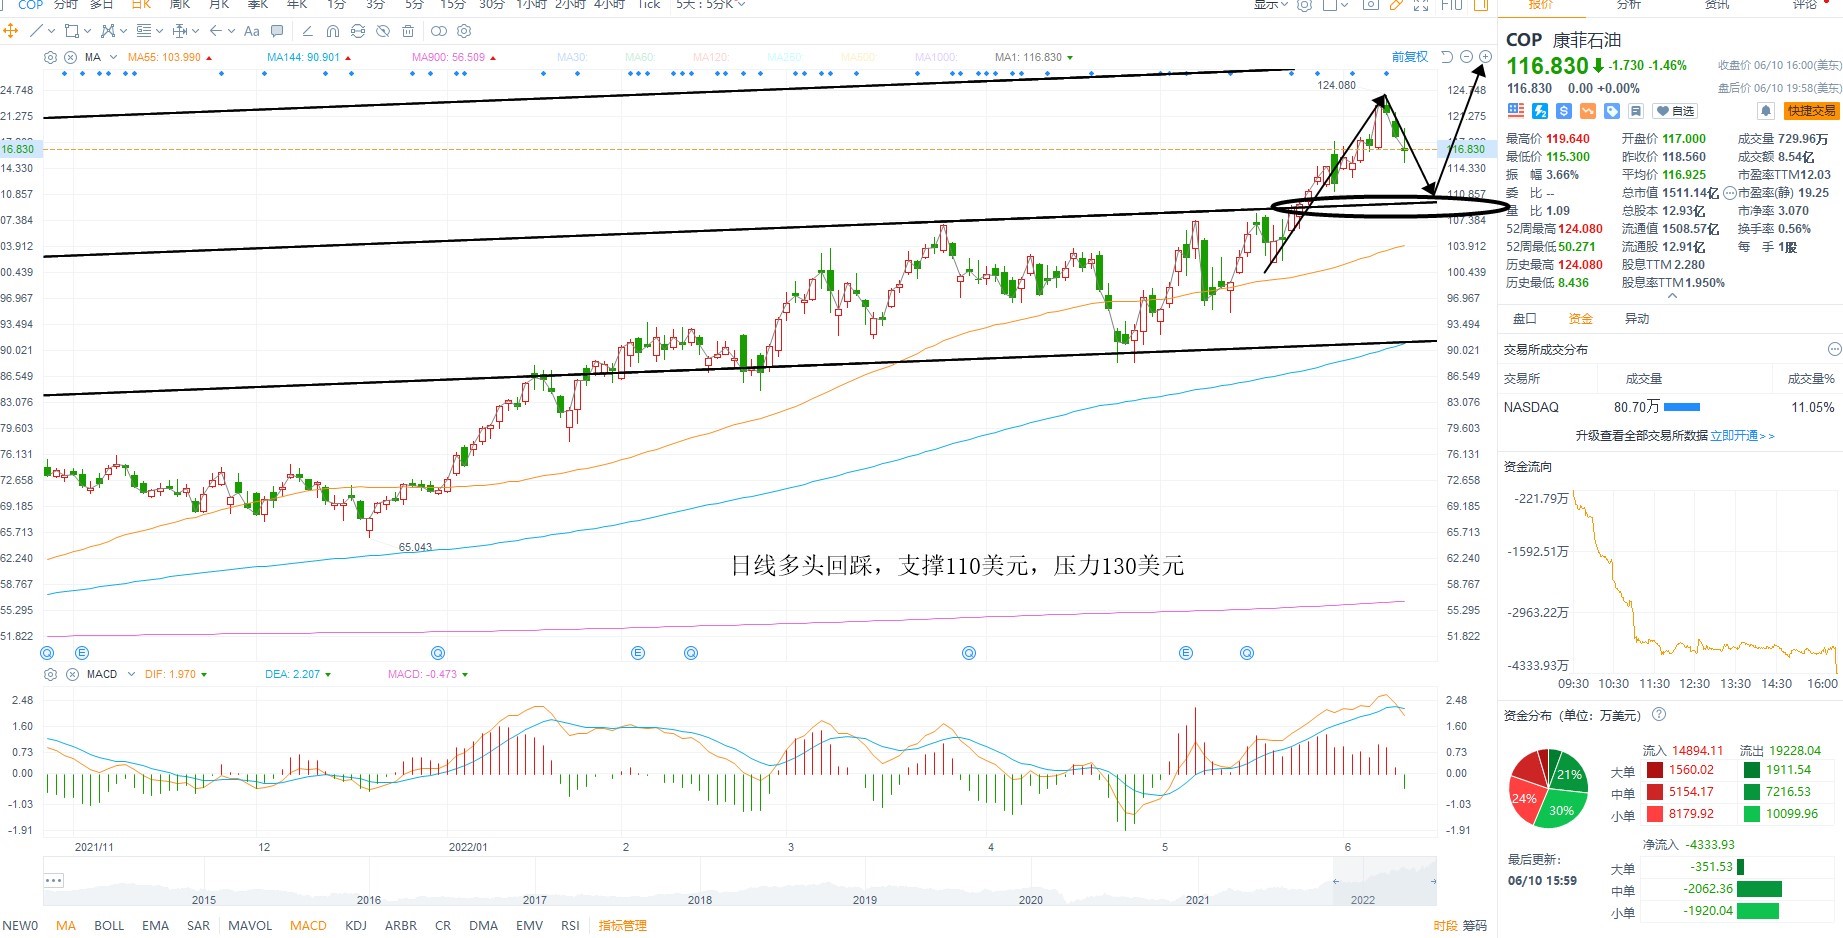Open the 显示 display dropdown
The width and height of the screenshot is (1843, 938).
coord(1270,5)
